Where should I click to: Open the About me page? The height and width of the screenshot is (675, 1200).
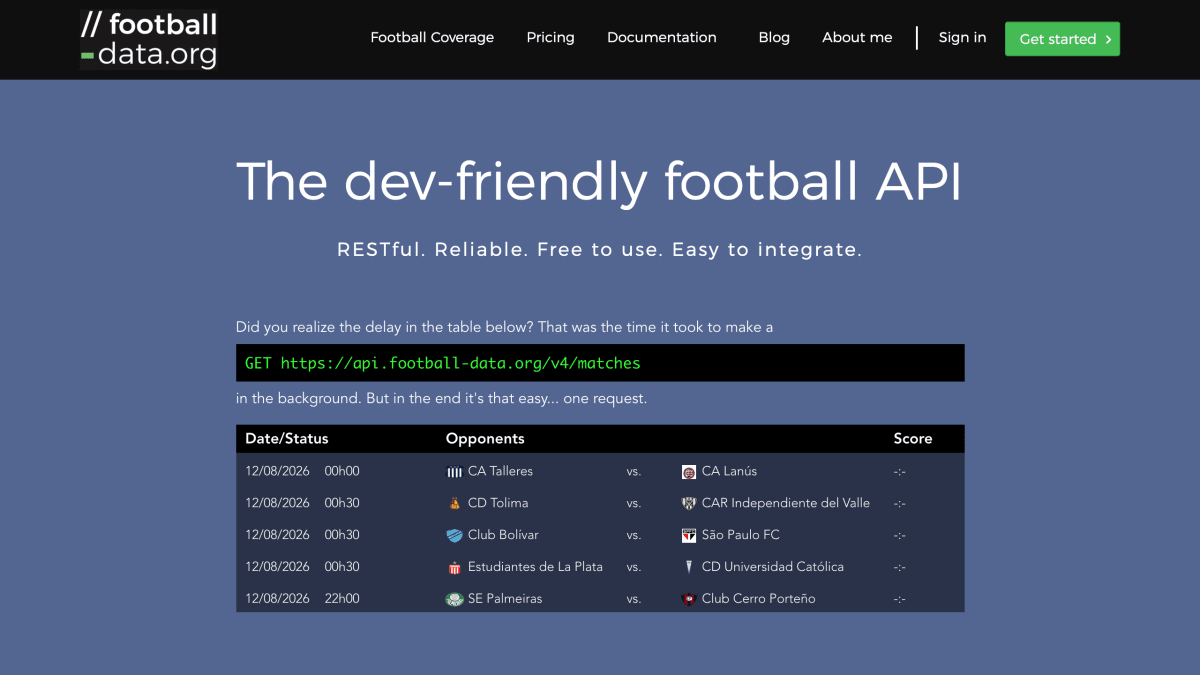[857, 38]
